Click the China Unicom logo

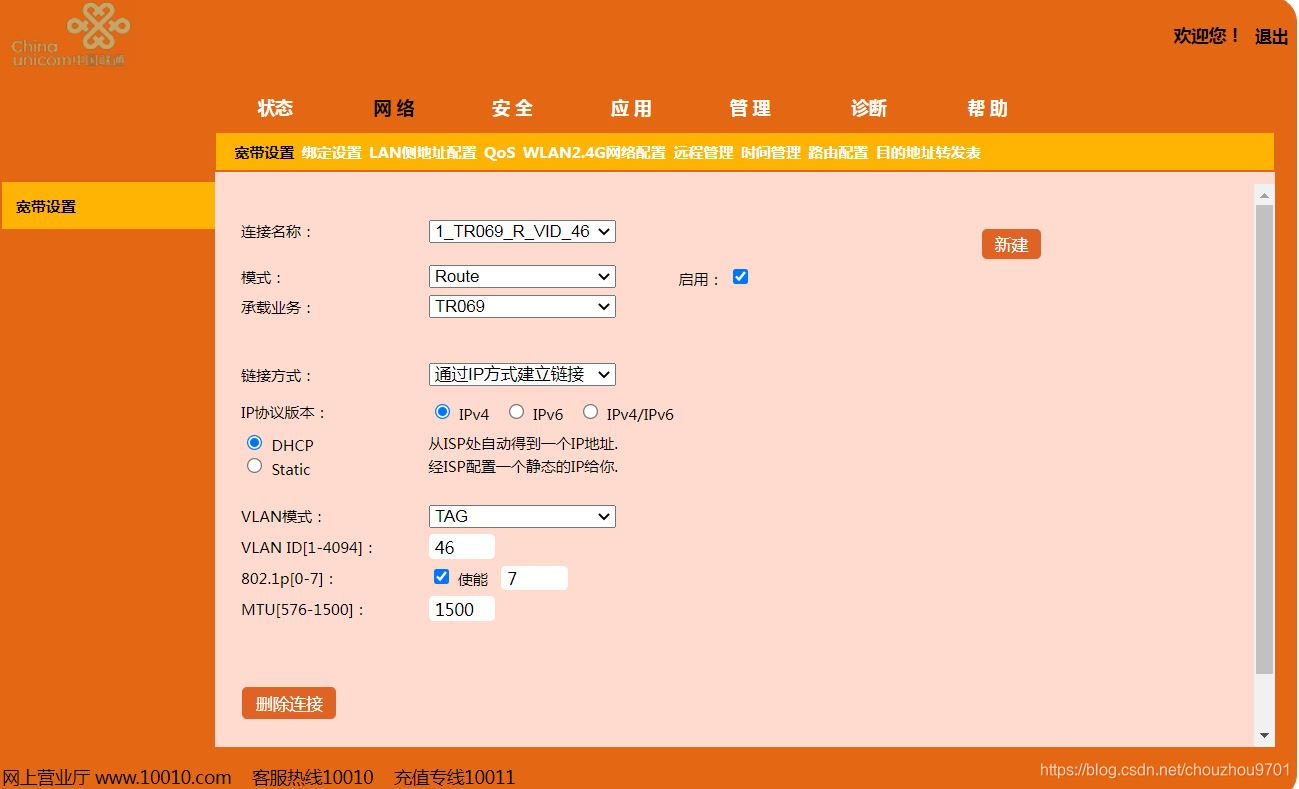pos(70,36)
